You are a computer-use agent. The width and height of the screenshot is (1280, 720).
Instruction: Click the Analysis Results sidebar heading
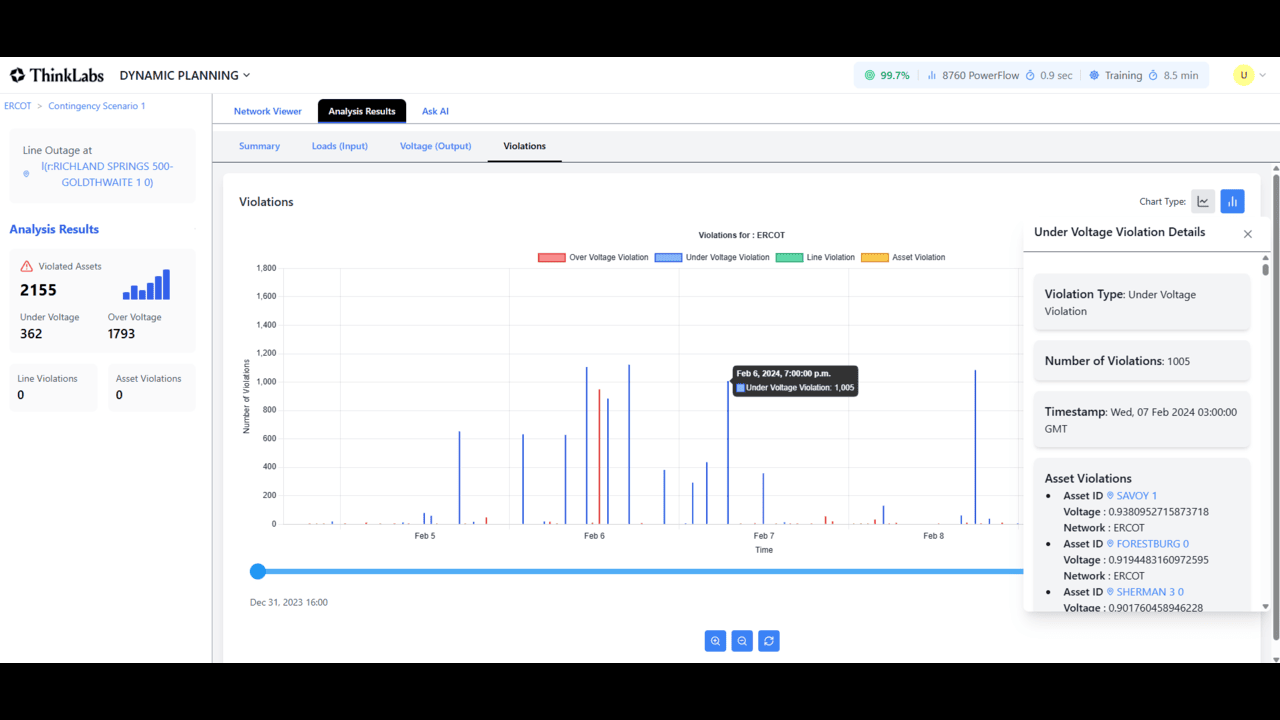point(54,229)
